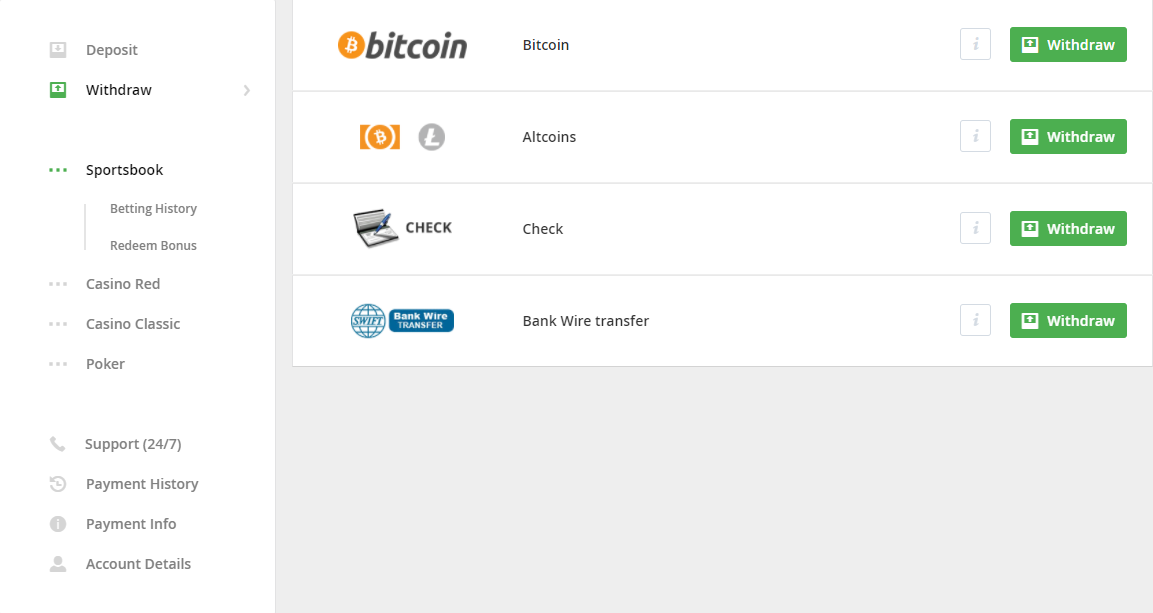Viewport: 1153px width, 613px height.
Task: Collapse the Sportsbook section
Action: coord(124,170)
